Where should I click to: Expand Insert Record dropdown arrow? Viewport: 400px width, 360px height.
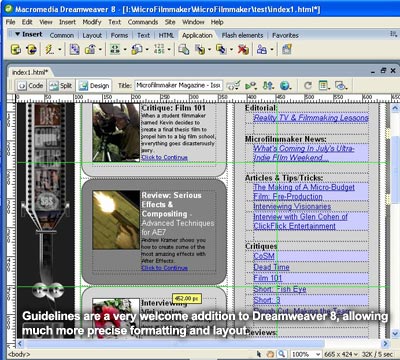pos(210,50)
